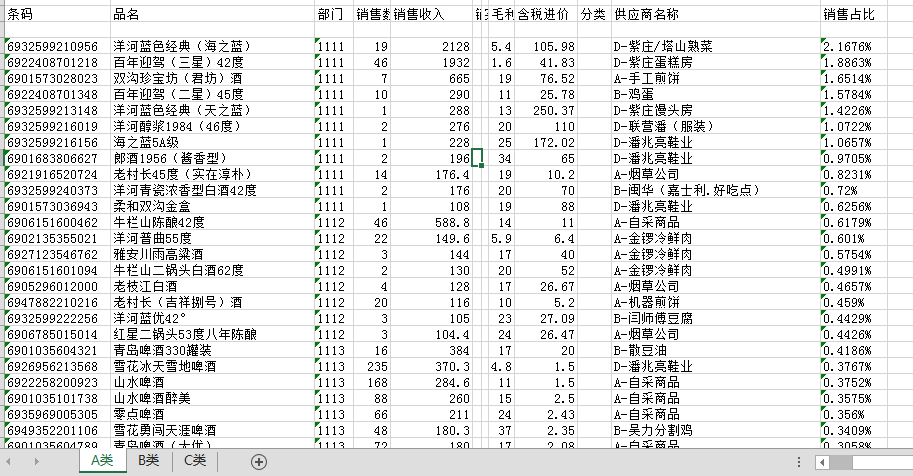Select cell 牛栏山陈酿42度
This screenshot has width=913, height=476.
click(213, 223)
